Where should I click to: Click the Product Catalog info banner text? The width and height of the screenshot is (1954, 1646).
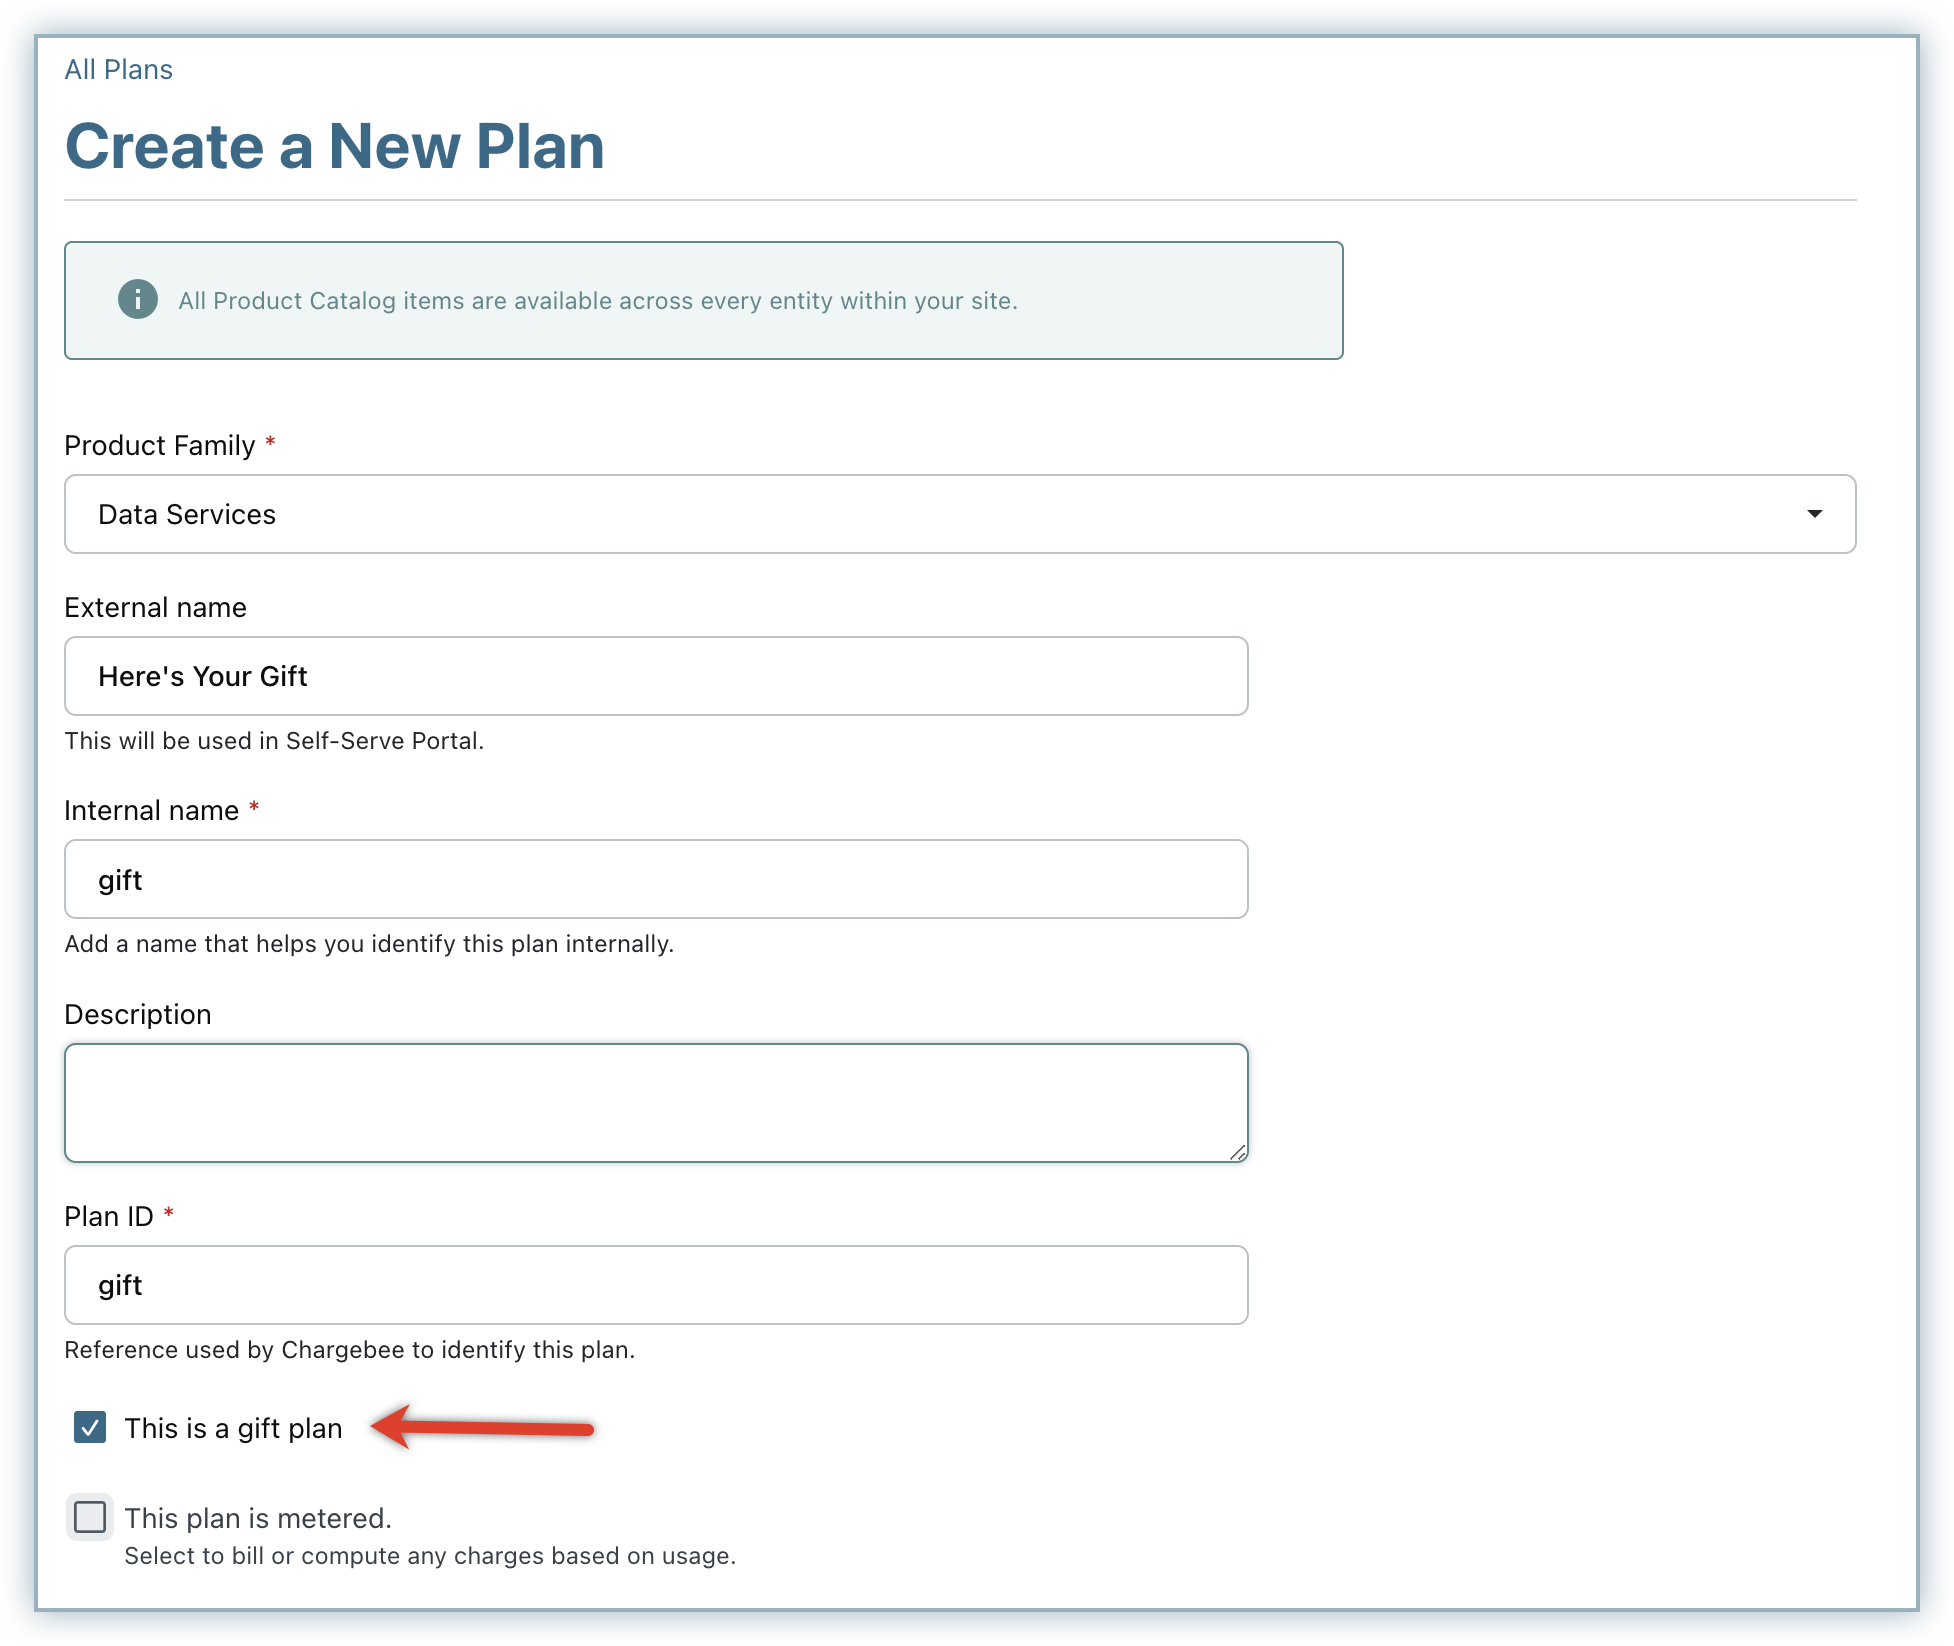click(x=597, y=301)
